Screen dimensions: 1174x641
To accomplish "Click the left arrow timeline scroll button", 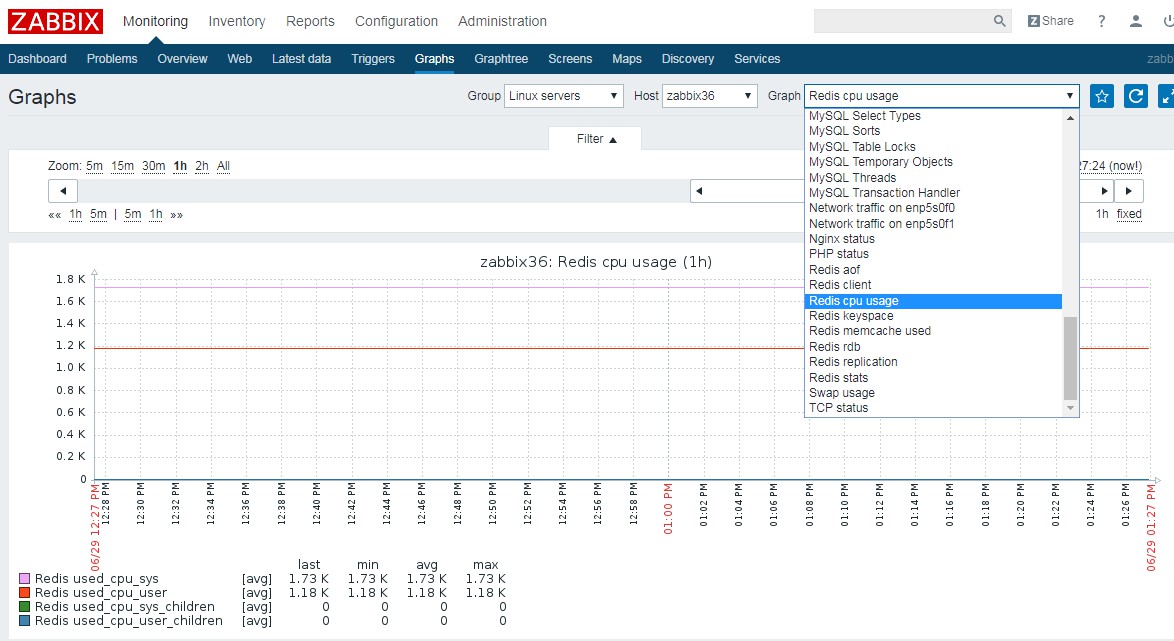I will [63, 191].
